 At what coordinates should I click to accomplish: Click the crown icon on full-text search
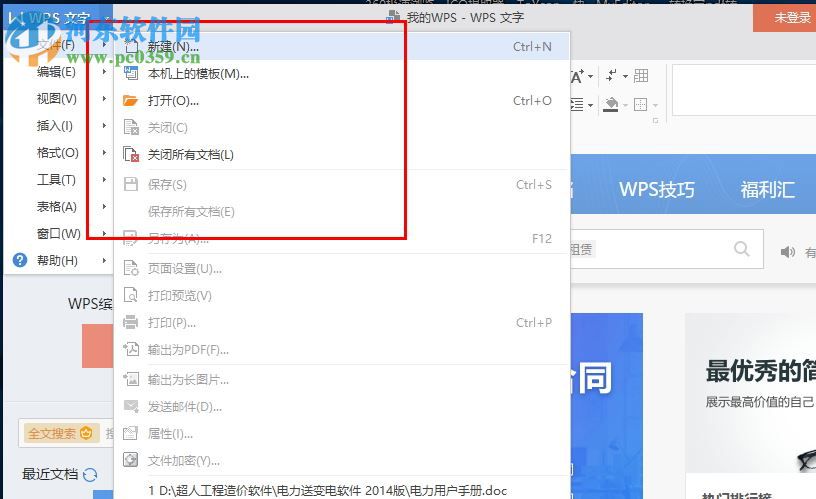click(86, 433)
